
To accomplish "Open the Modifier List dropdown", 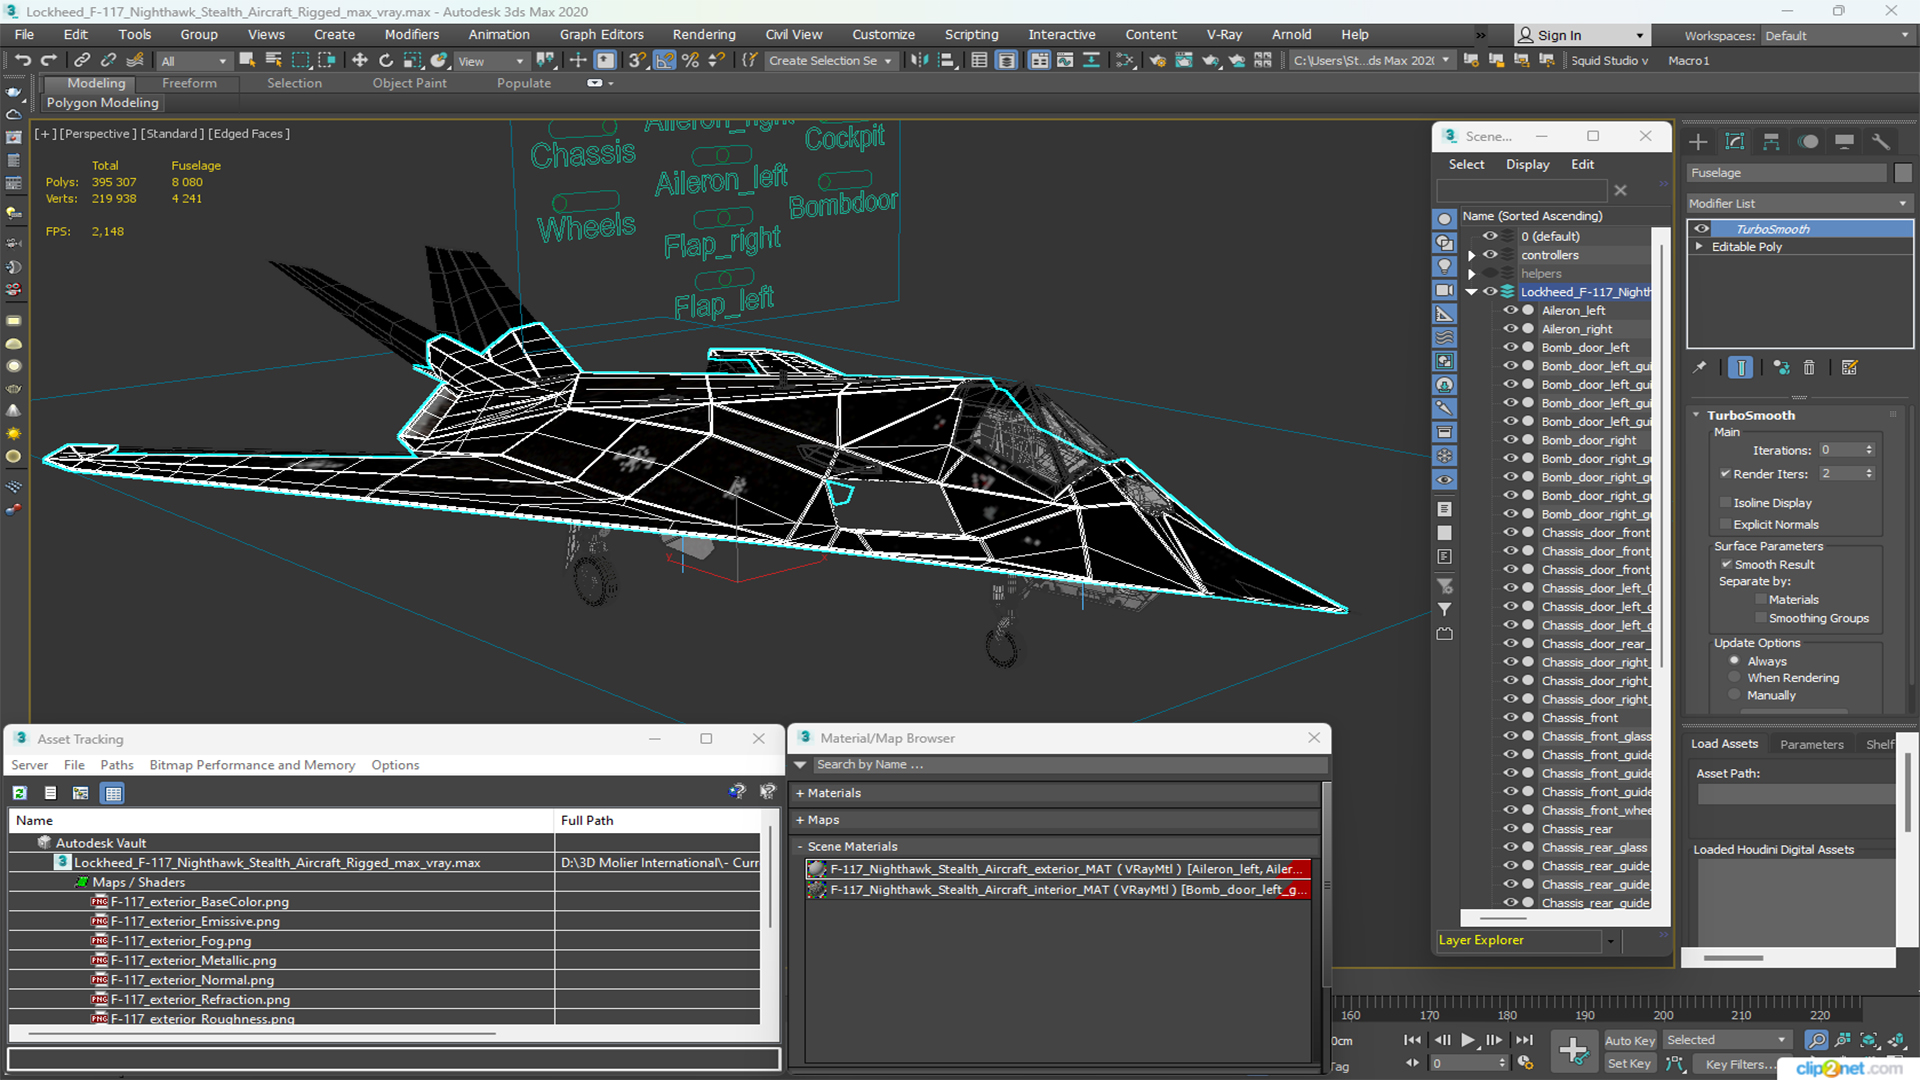I will 1799,203.
